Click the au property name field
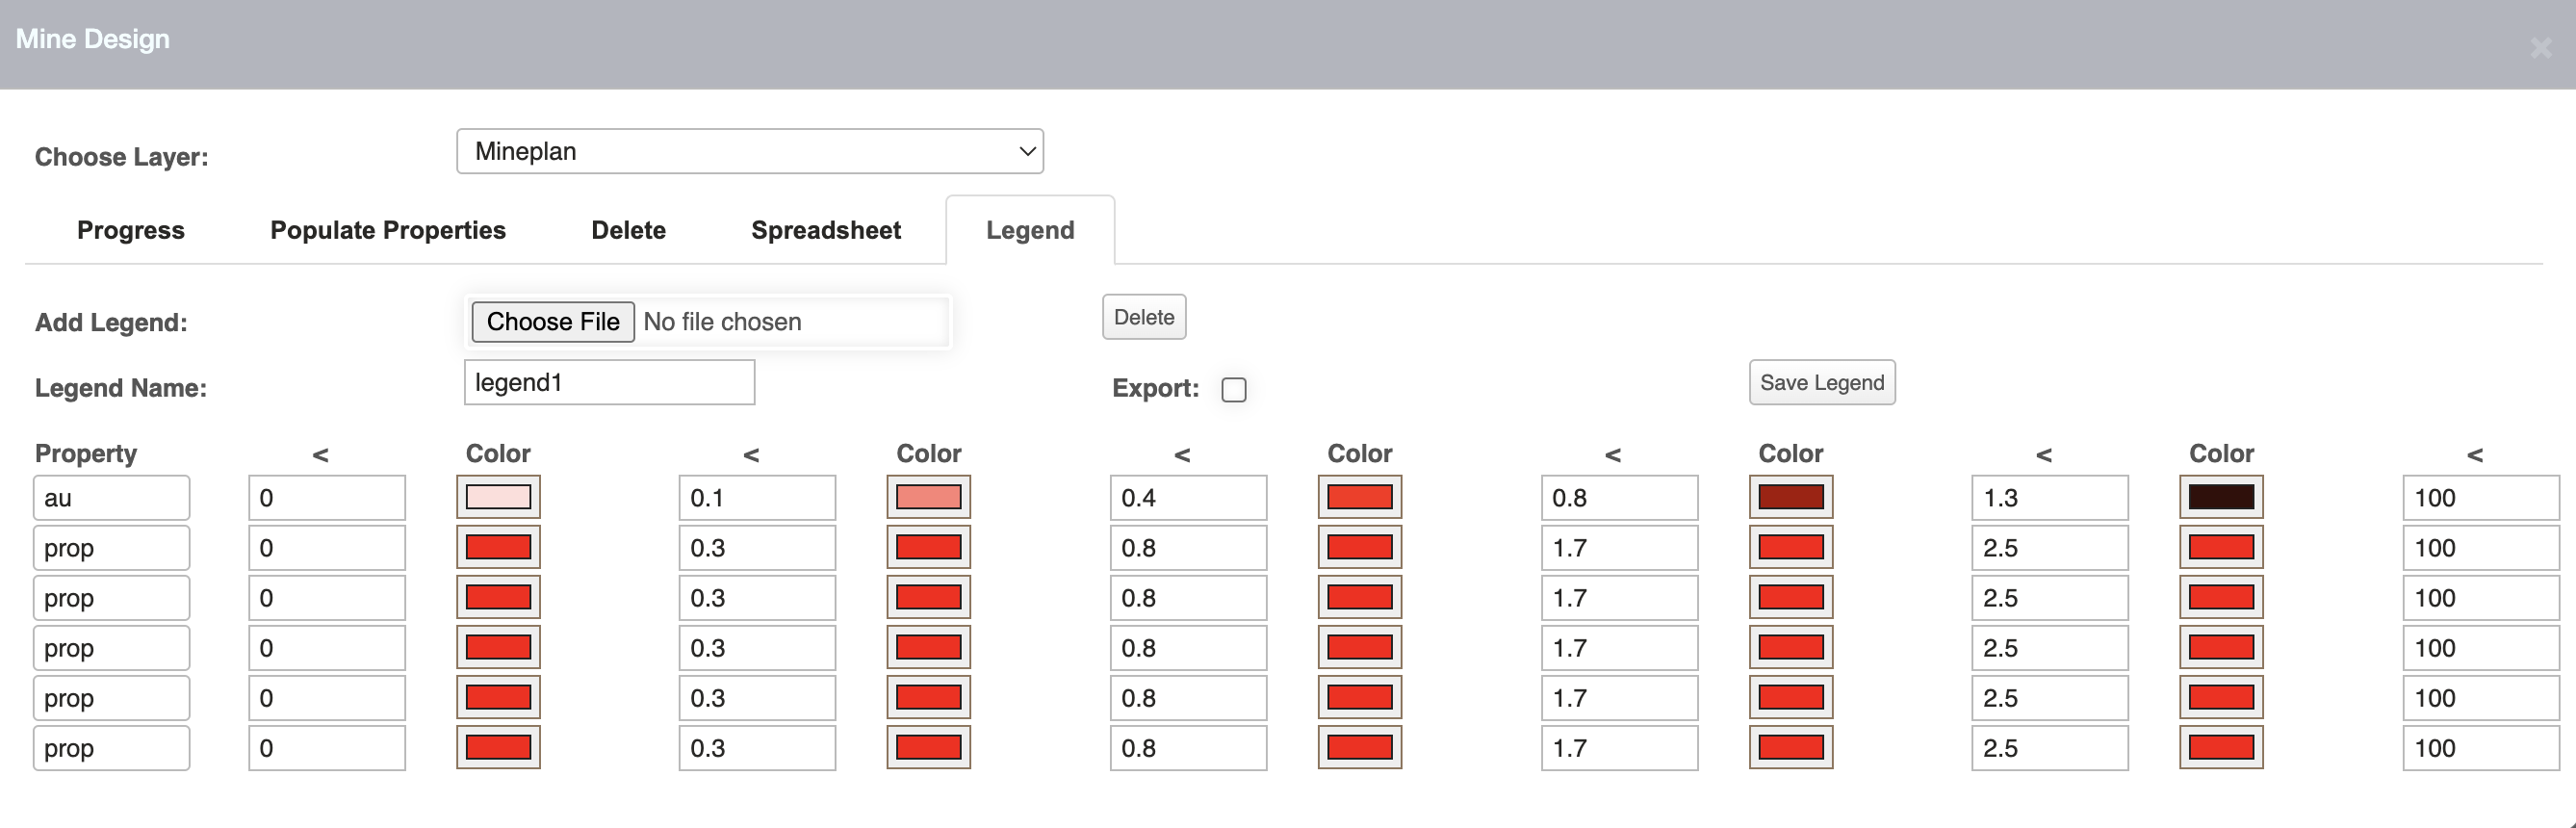Viewport: 2576px width, 828px height. [111, 498]
